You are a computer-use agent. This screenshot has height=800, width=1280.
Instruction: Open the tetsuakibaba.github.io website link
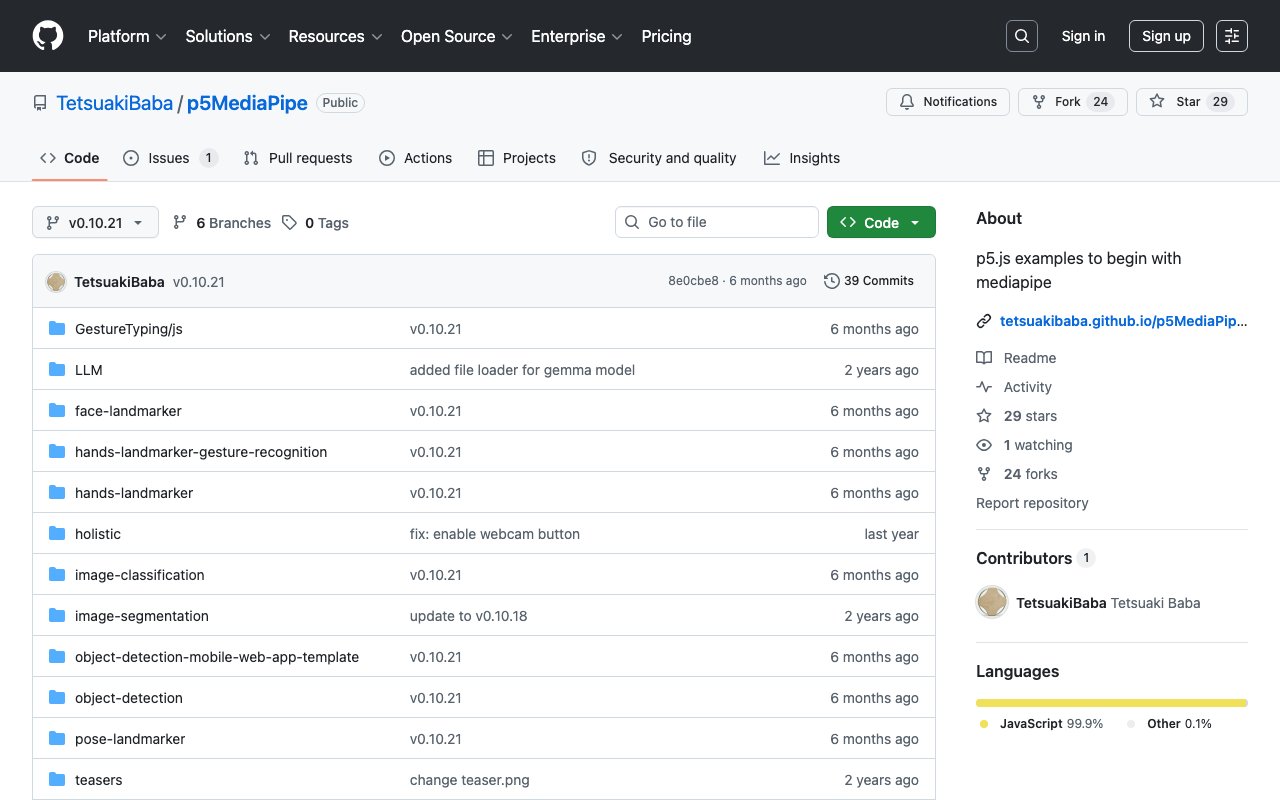(x=1124, y=322)
